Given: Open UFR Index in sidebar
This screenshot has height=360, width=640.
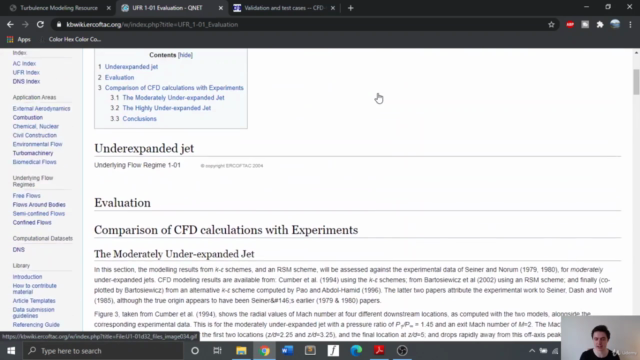Looking at the screenshot, I should pos(26,73).
